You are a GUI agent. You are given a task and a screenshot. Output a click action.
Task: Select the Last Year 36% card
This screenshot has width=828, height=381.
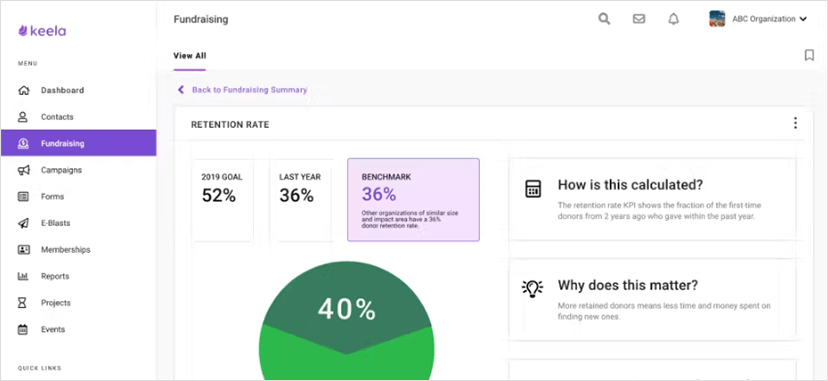tap(300, 199)
